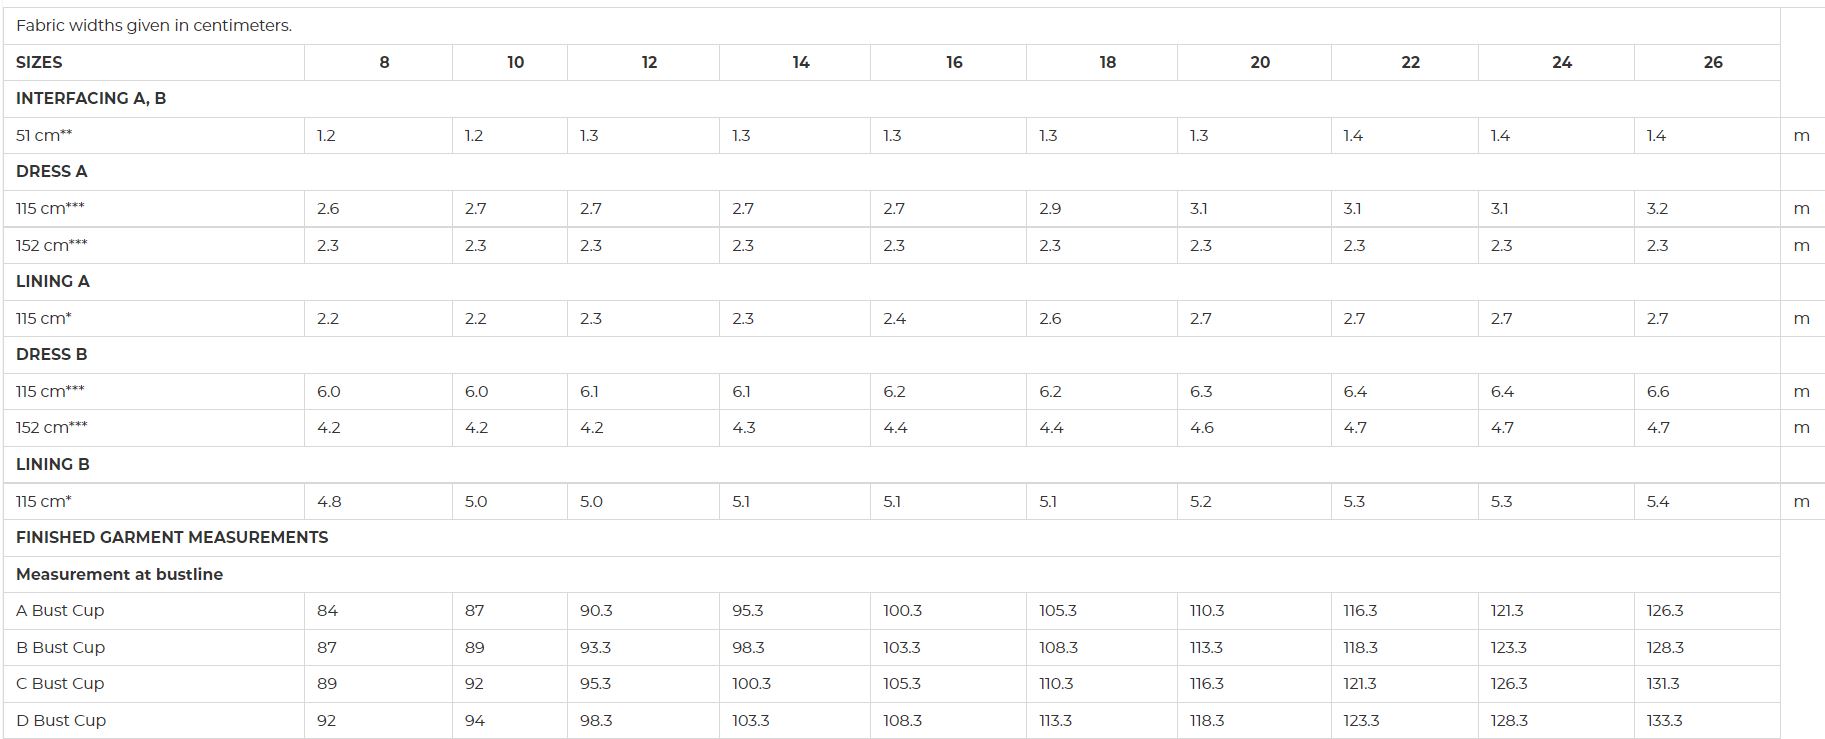The height and width of the screenshot is (739, 1825).
Task: Select Dress A 115 cm size 18 value 2.9
Action: [x=1050, y=208]
